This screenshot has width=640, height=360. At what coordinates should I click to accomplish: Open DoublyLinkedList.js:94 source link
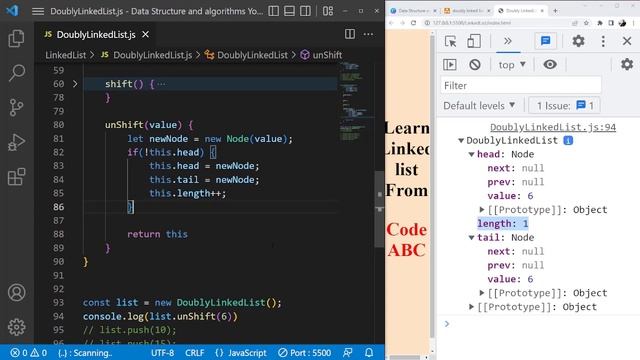click(553, 127)
